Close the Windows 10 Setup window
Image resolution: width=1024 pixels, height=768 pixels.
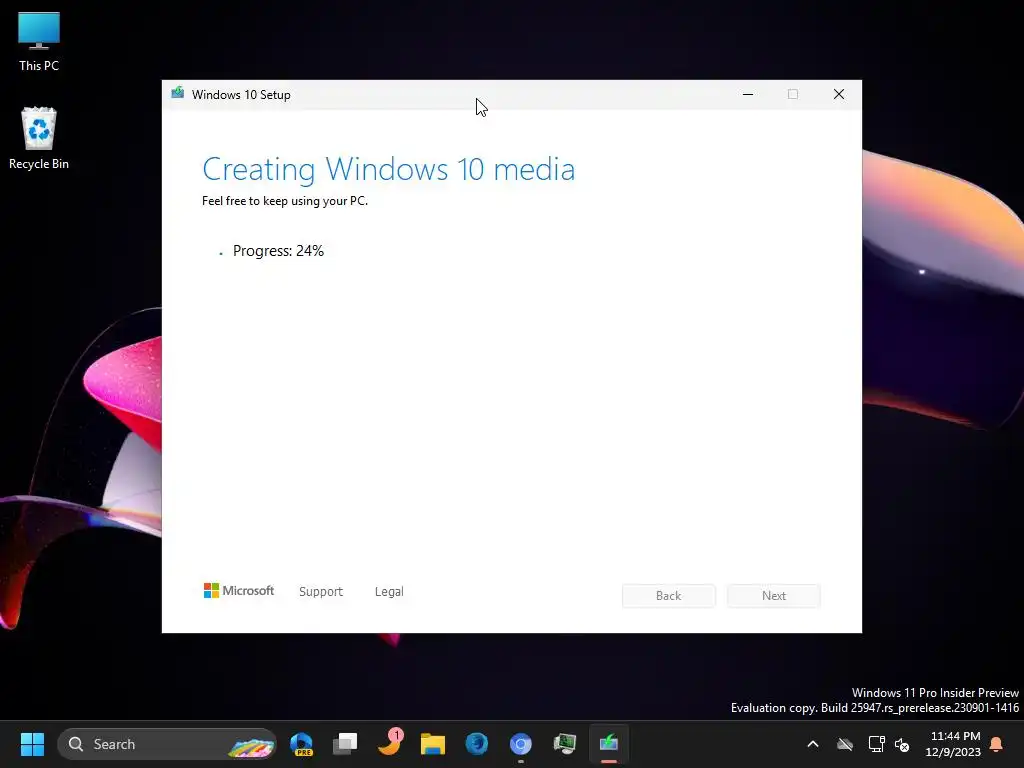839,95
